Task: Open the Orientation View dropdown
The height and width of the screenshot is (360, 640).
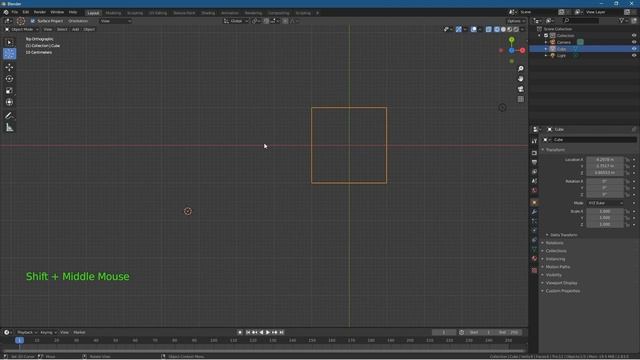Action: (x=116, y=21)
